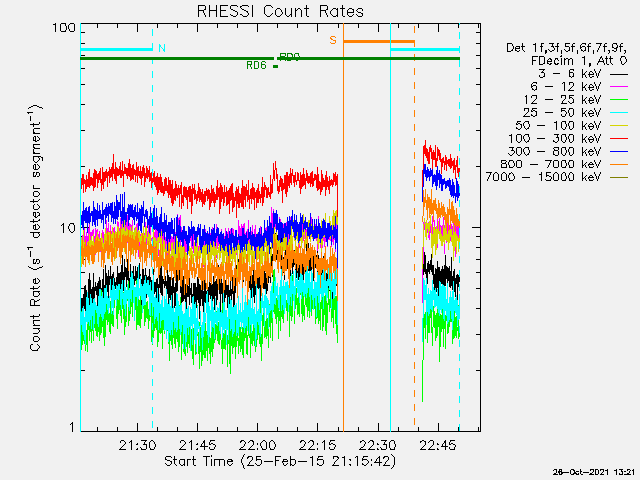
Task: Click the cyan 25 - 50 keV legend line
Action: (x=619, y=113)
